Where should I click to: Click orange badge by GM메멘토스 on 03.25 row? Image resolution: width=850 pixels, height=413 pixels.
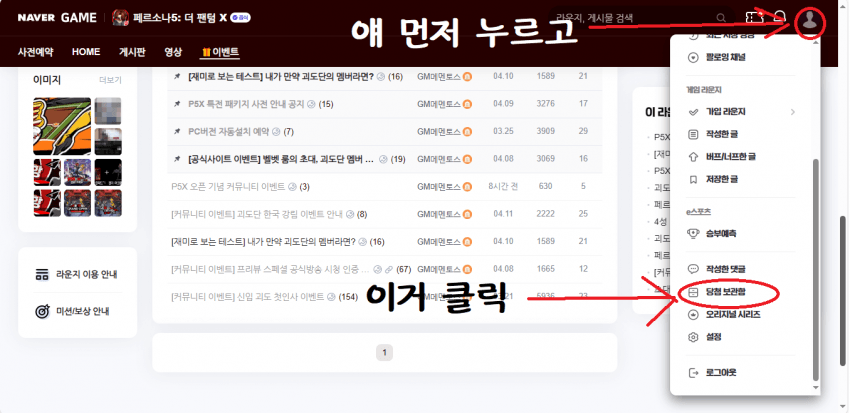467,132
